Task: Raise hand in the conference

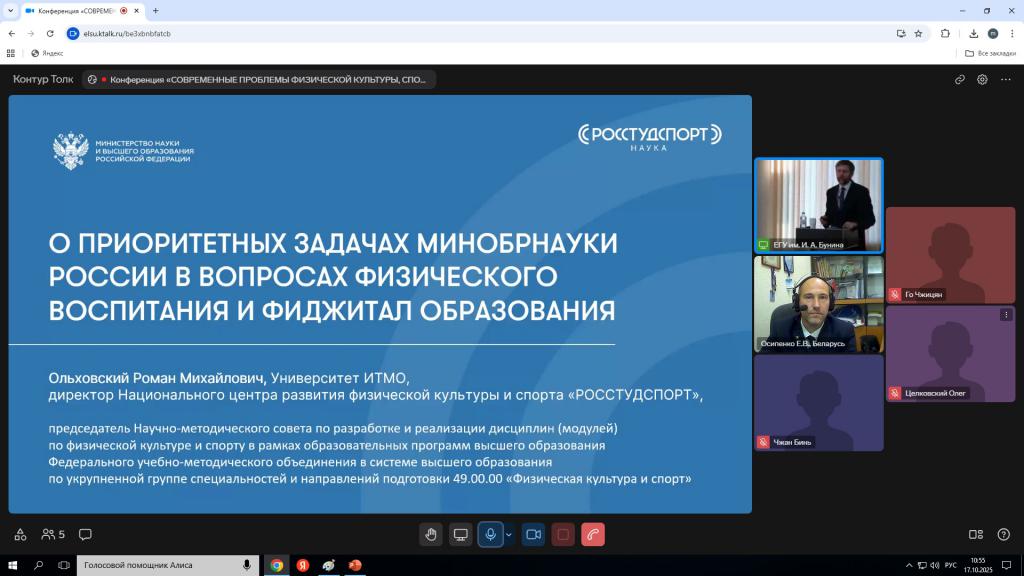Action: coord(431,534)
